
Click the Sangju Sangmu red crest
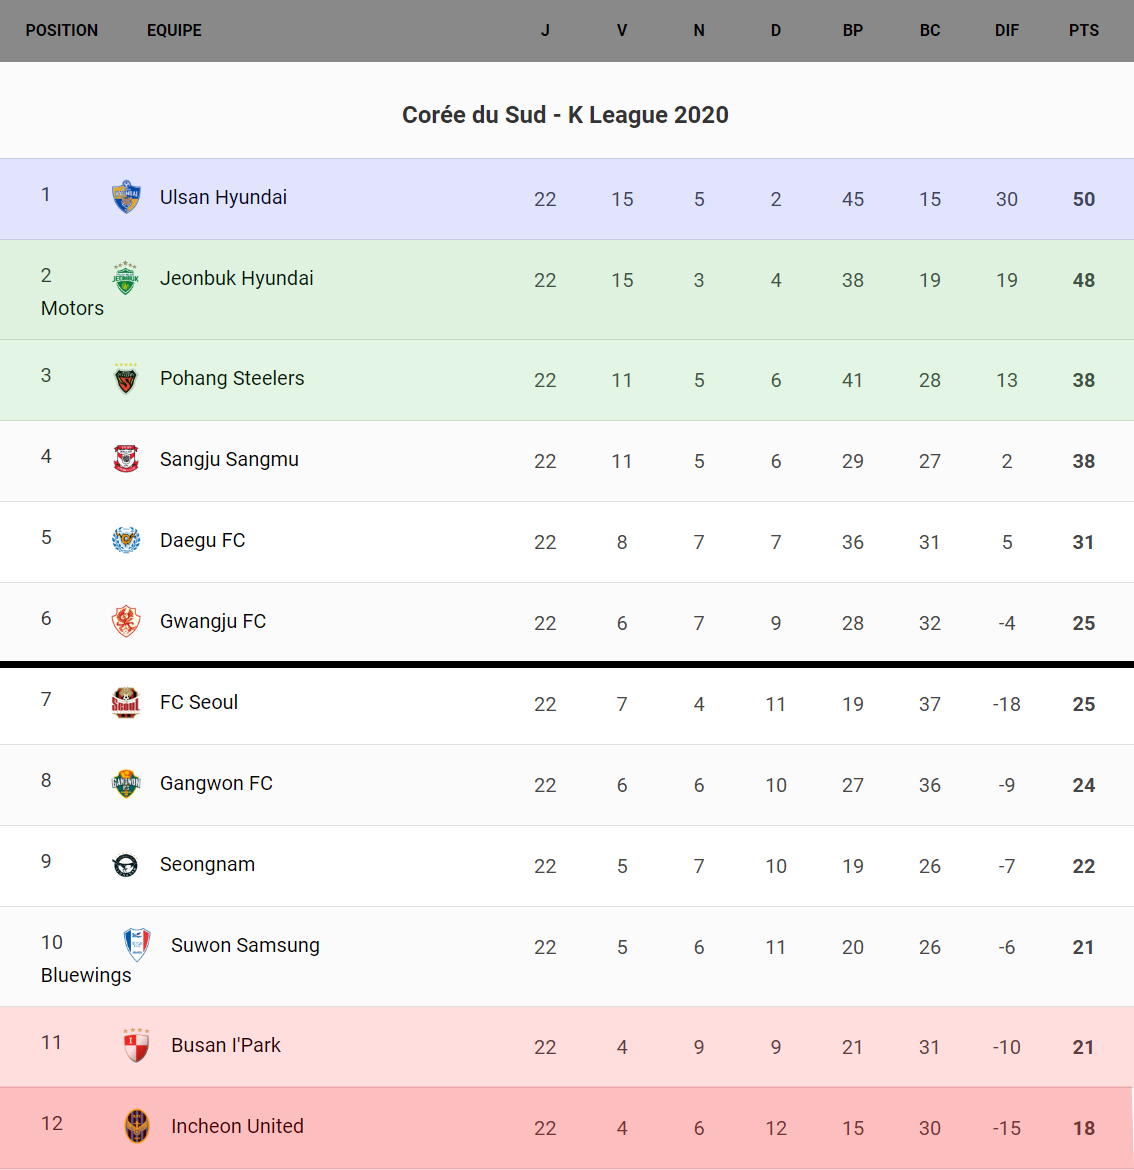(x=126, y=459)
